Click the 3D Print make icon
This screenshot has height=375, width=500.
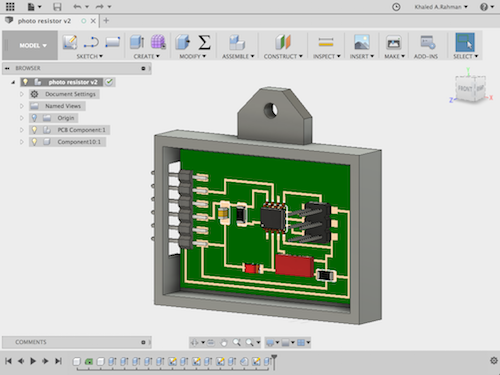click(x=394, y=42)
